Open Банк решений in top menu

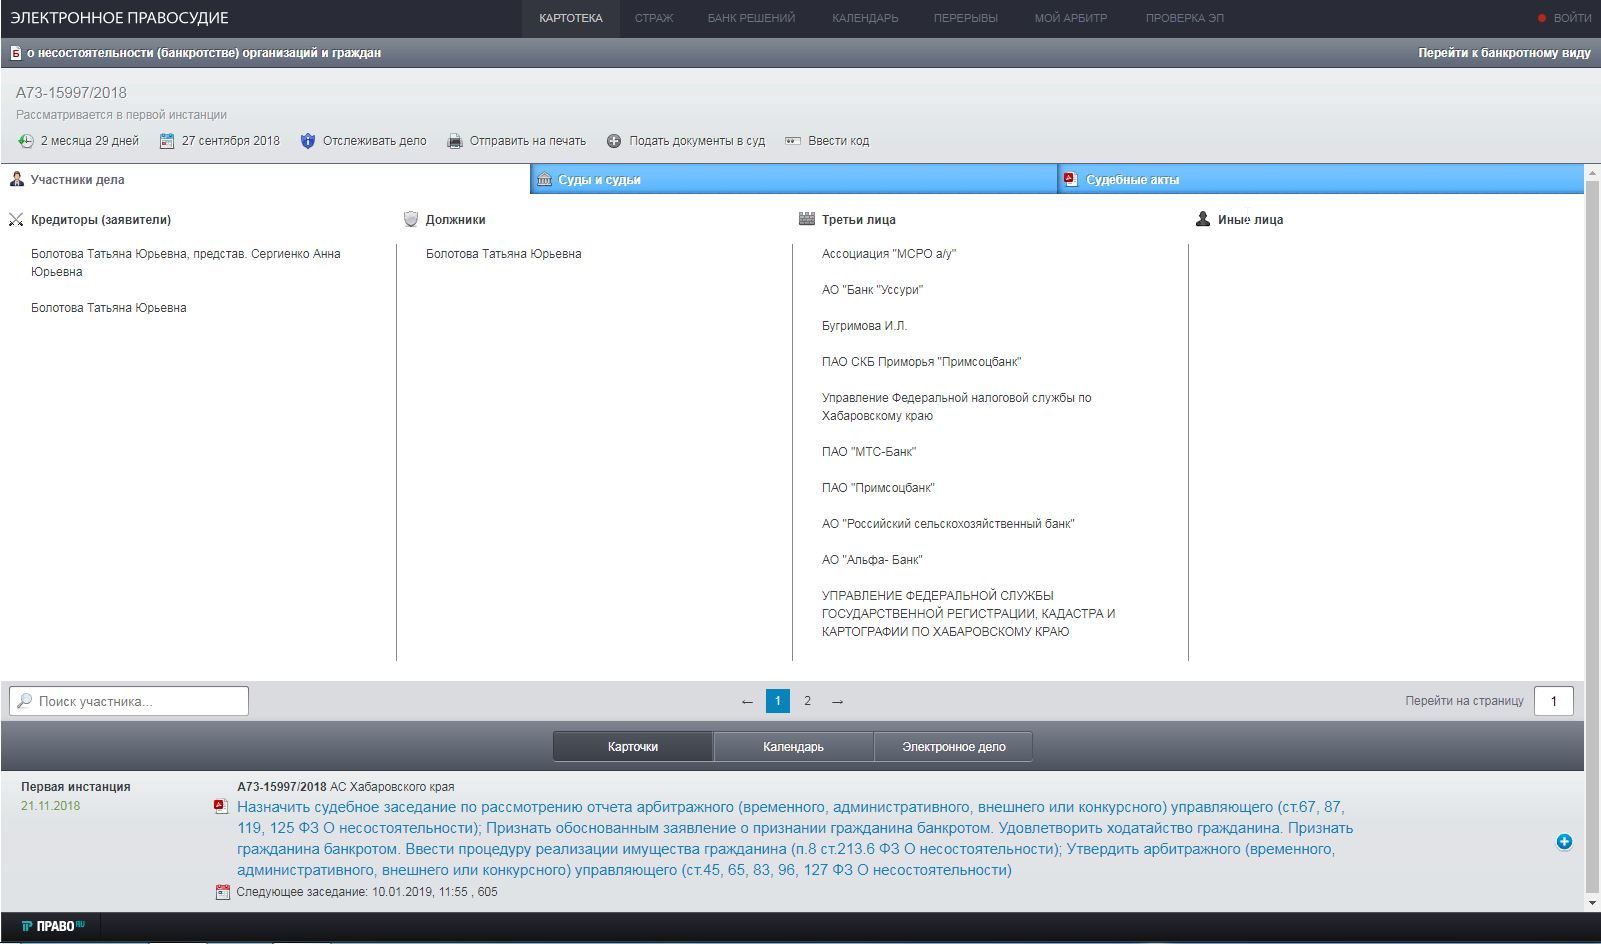coord(751,18)
